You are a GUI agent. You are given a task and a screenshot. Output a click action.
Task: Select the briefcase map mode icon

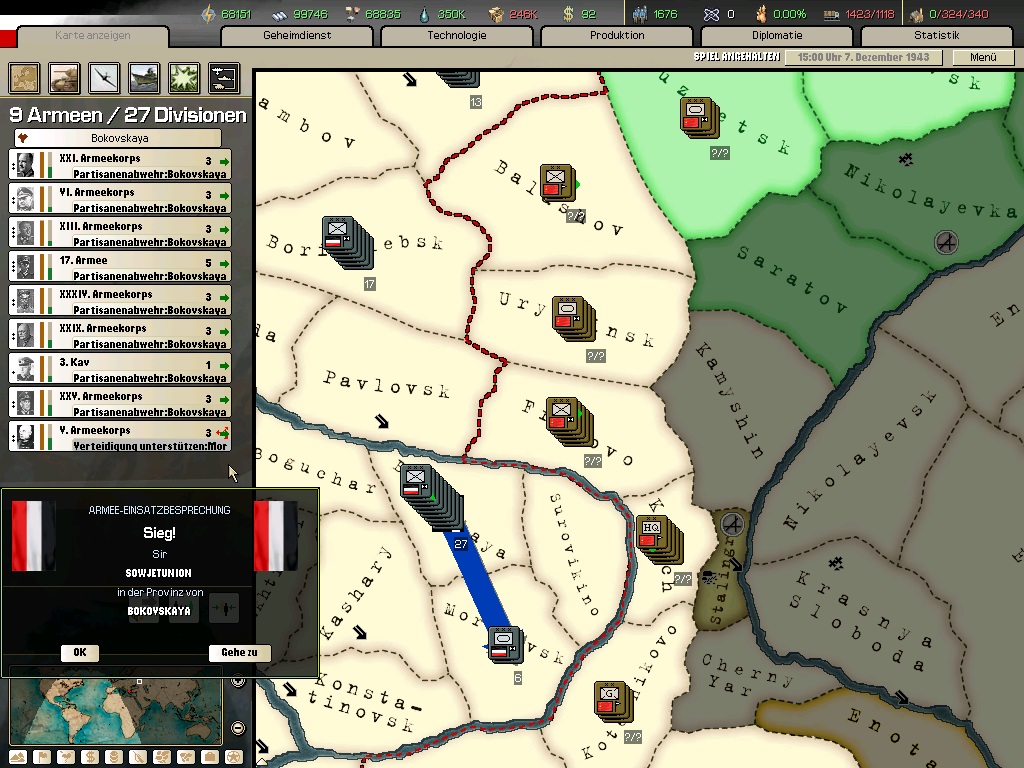(x=210, y=758)
